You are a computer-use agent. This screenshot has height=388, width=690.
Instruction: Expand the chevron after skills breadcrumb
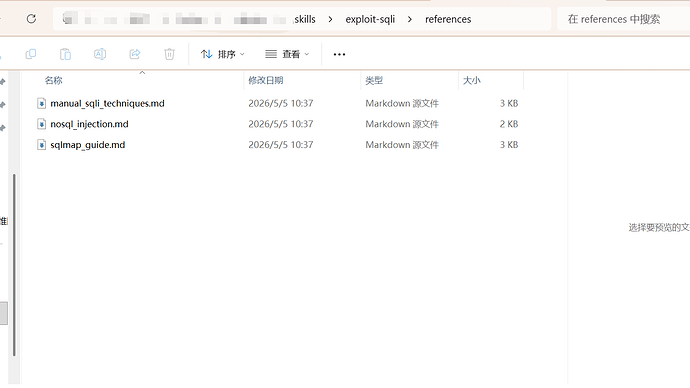click(x=330, y=19)
